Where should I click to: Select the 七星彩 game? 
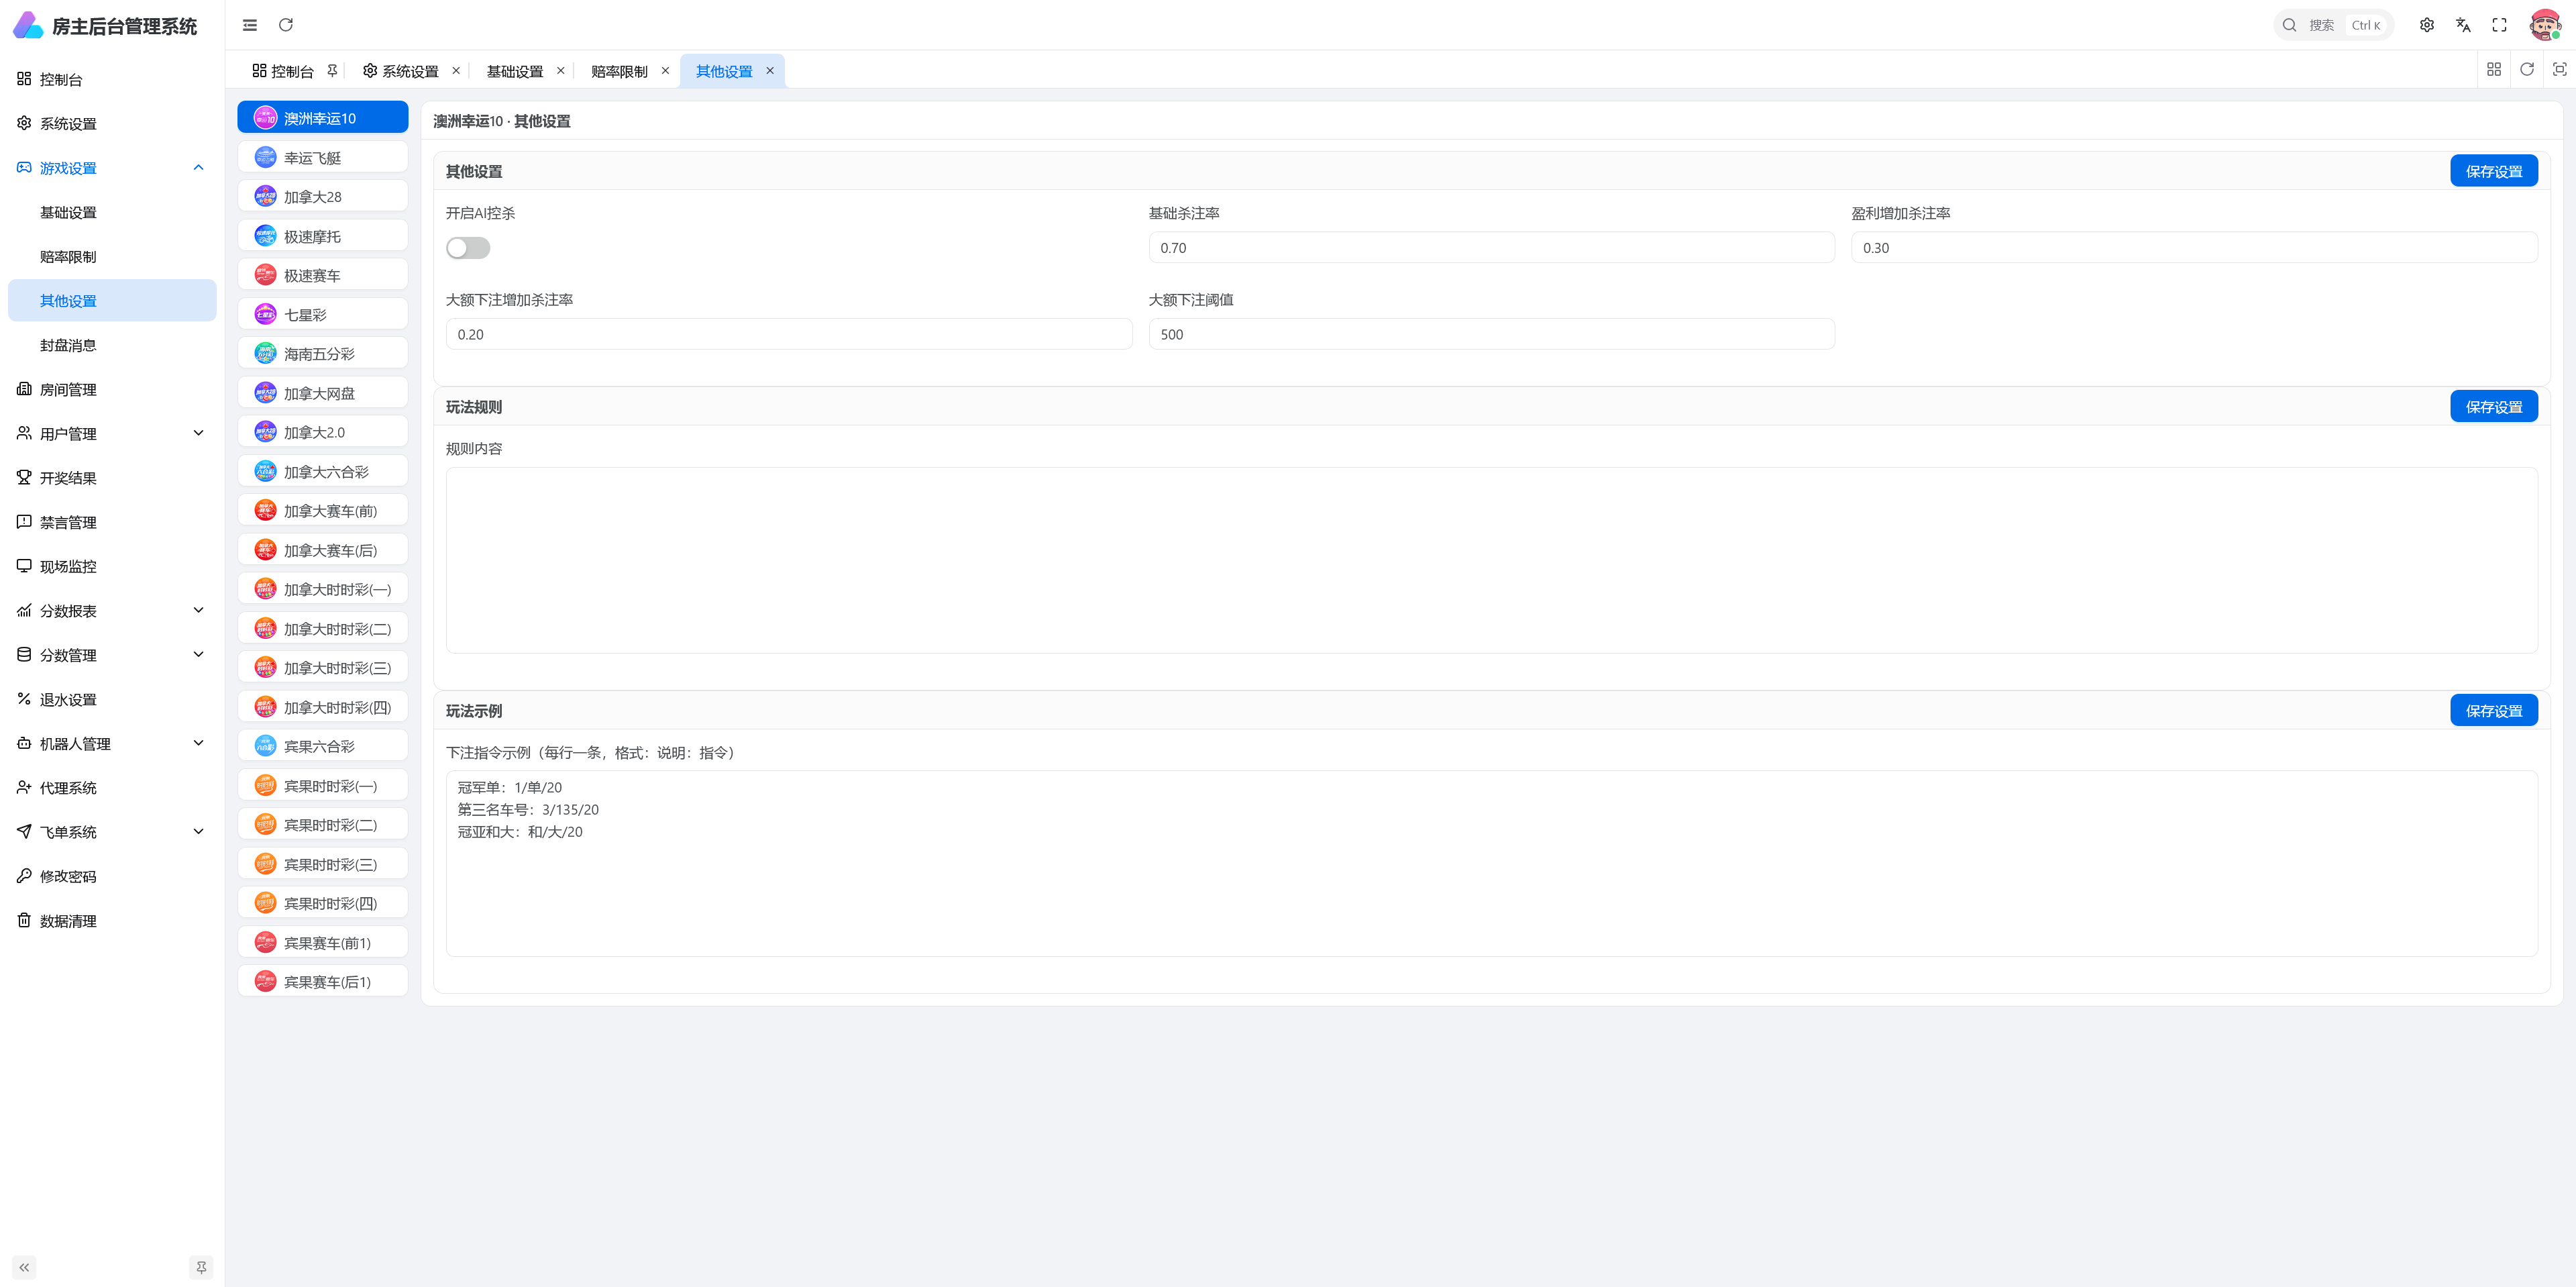[323, 314]
